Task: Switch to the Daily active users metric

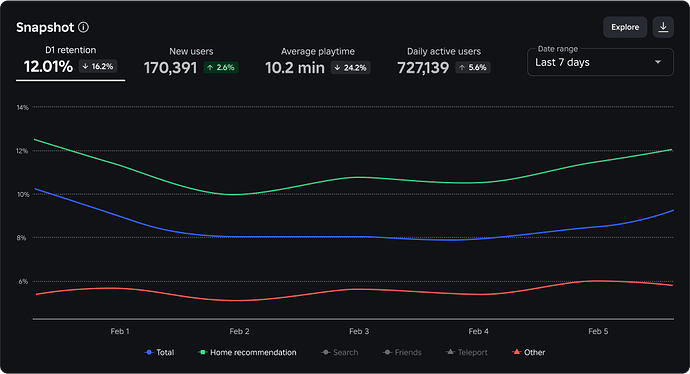Action: point(444,62)
